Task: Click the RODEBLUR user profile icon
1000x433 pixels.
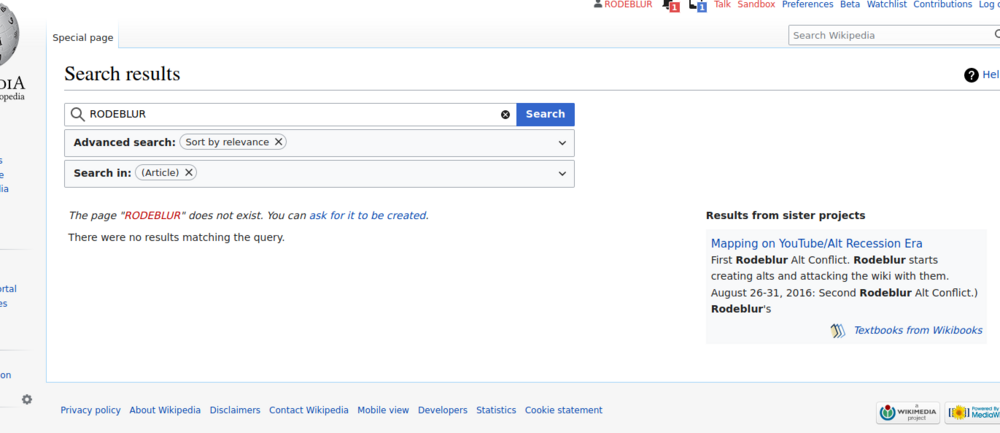Action: [x=598, y=4]
